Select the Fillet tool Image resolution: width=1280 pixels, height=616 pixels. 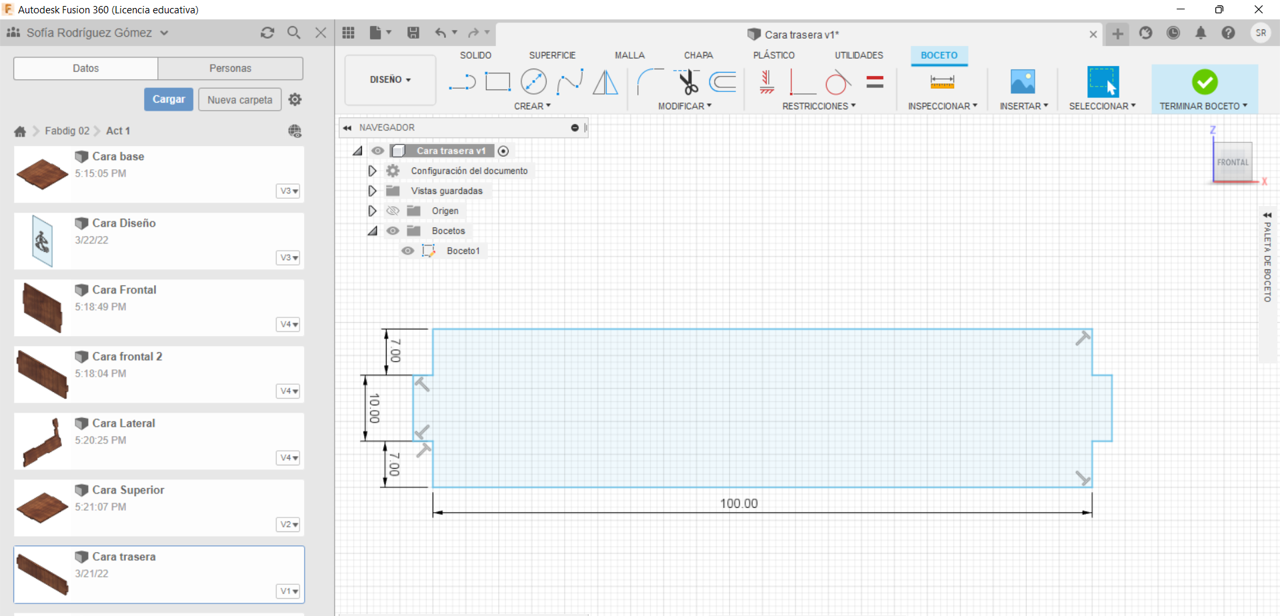(651, 82)
